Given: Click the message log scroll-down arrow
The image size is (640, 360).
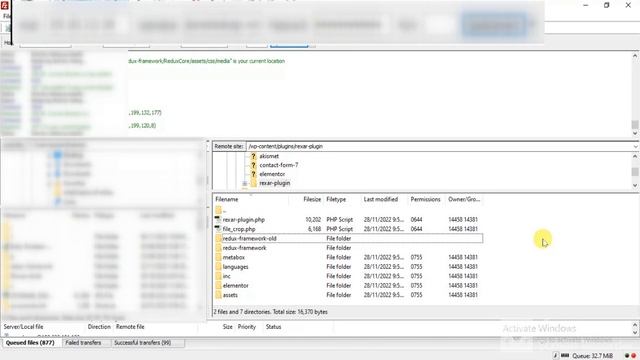Looking at the screenshot, I should [635, 133].
